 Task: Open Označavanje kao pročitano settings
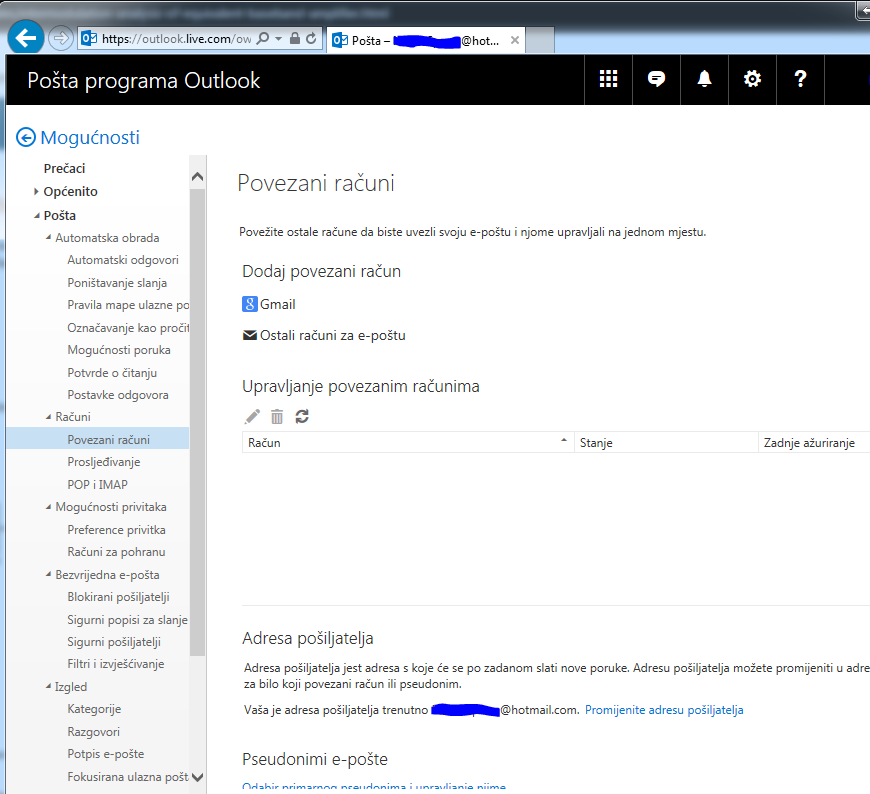point(128,327)
